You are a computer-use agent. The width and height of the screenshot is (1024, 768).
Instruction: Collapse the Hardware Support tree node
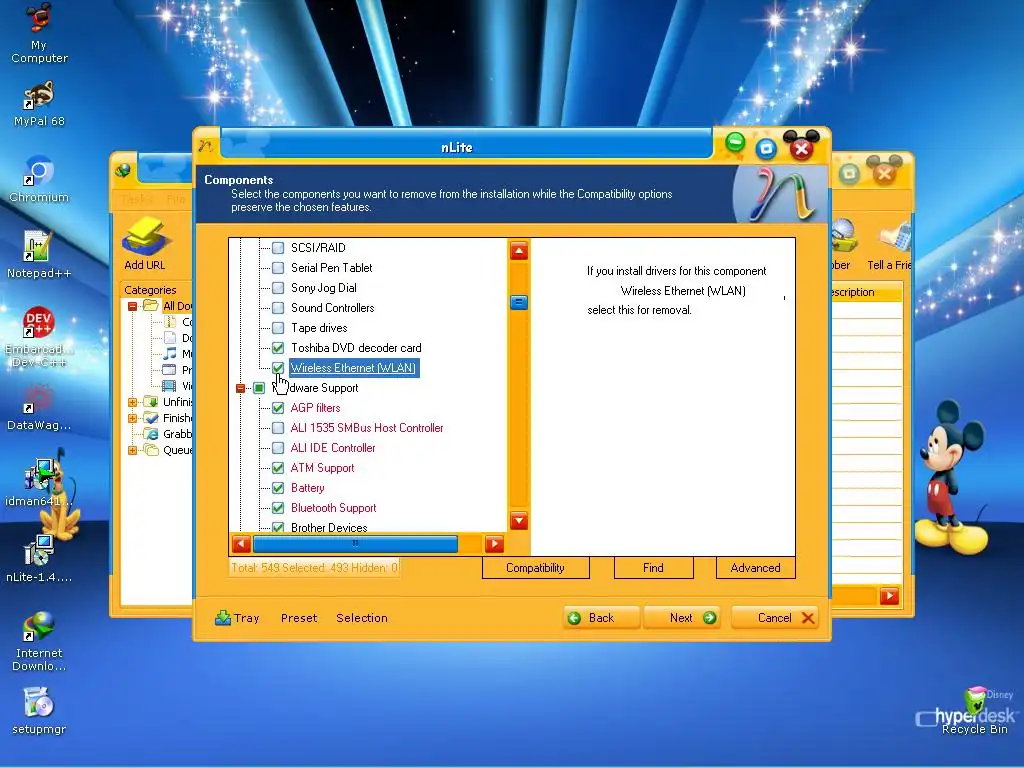240,388
